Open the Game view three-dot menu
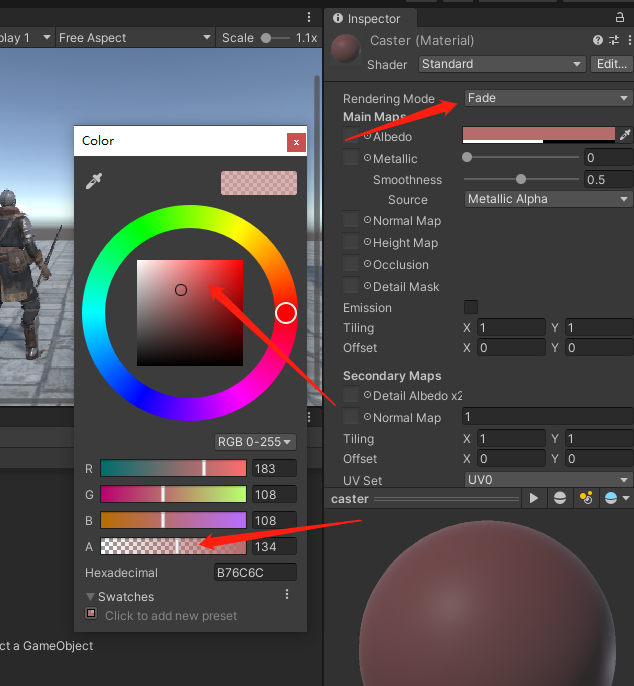 point(309,17)
